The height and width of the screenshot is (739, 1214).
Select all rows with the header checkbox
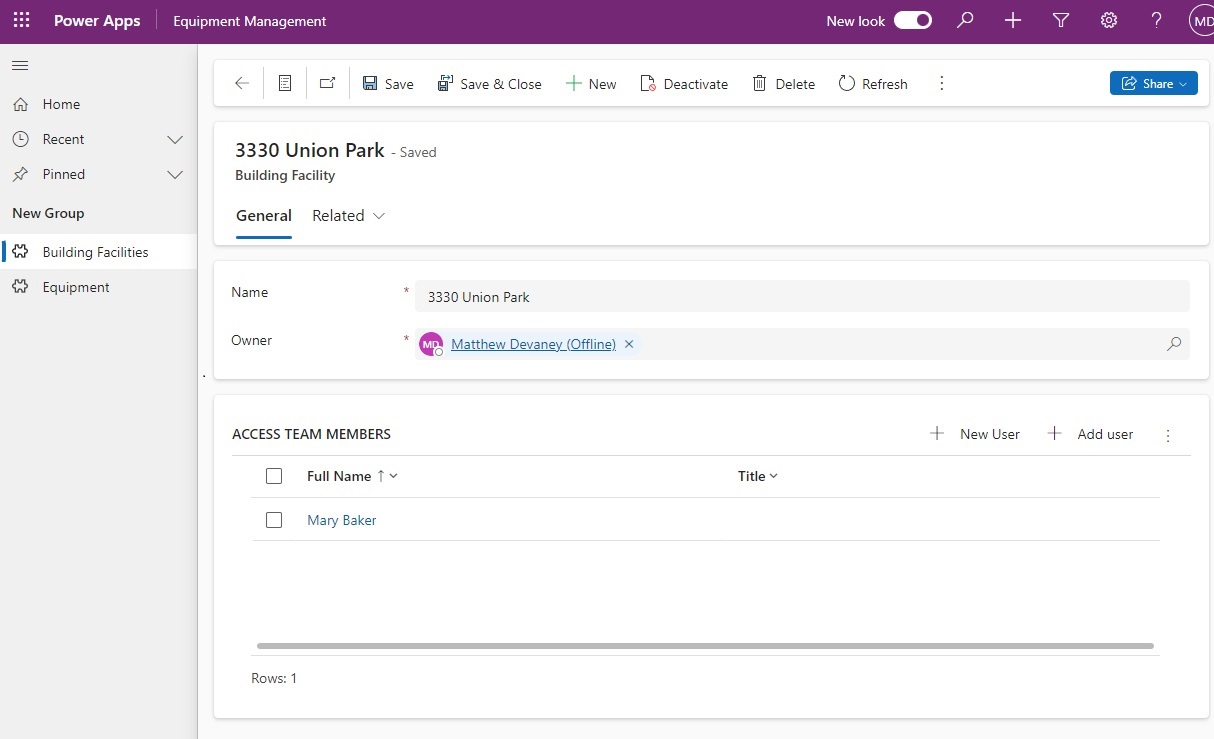tap(274, 476)
